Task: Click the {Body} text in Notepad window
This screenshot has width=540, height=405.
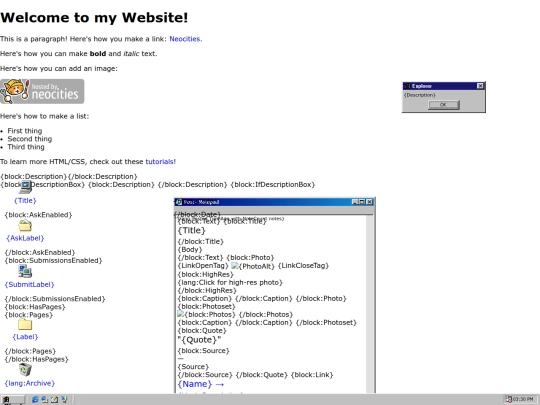Action: (x=190, y=249)
